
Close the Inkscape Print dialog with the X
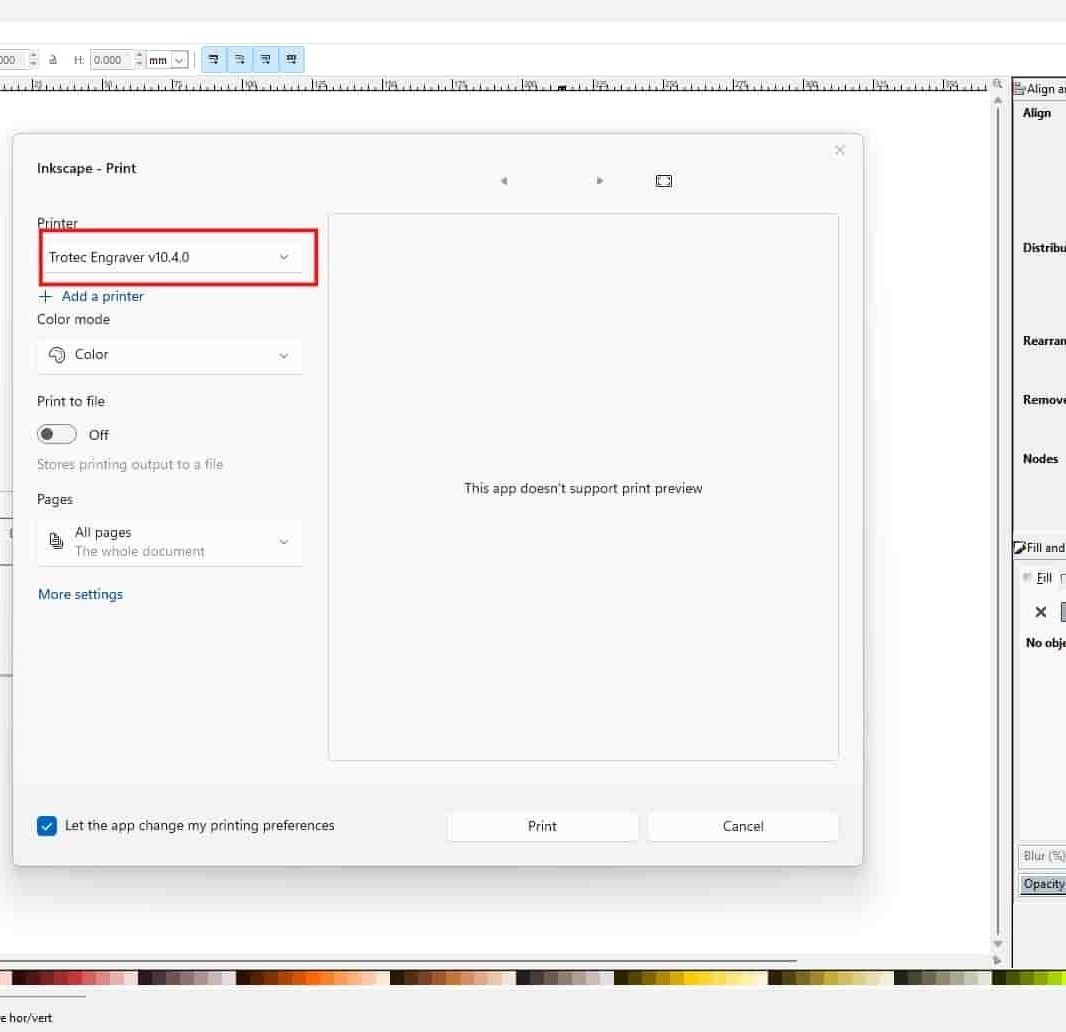click(840, 150)
